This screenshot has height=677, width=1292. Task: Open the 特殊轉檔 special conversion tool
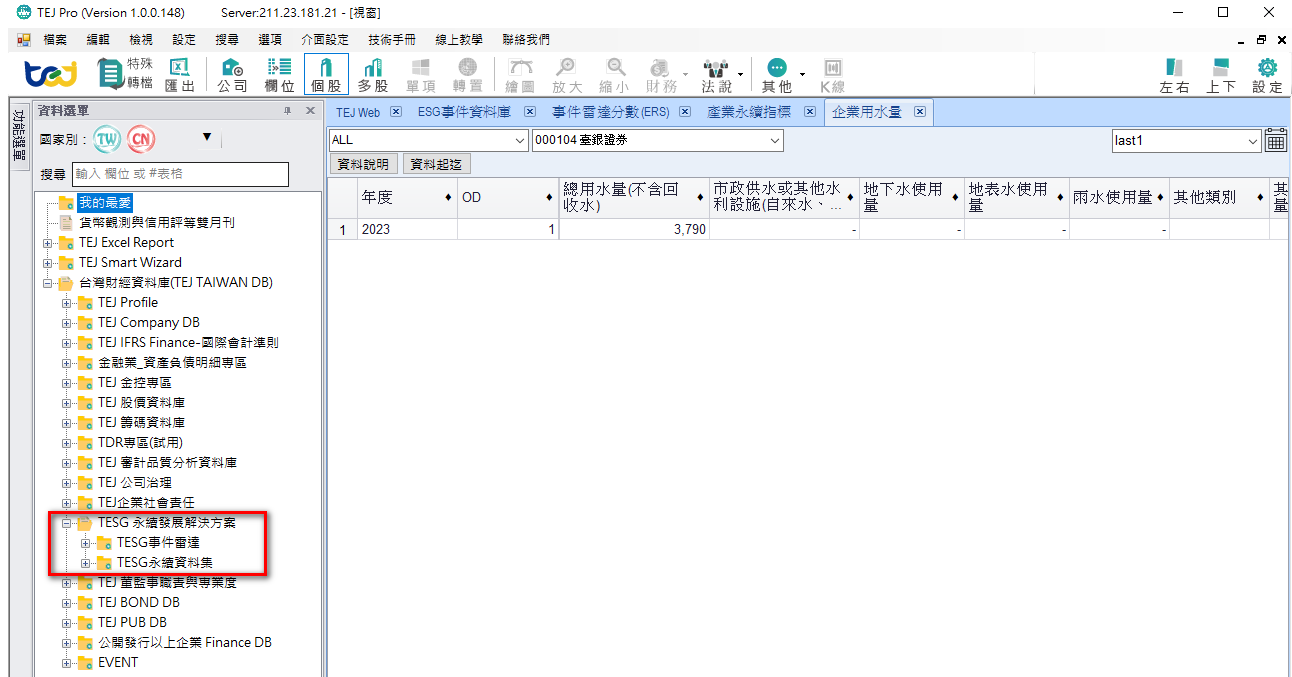click(x=125, y=75)
